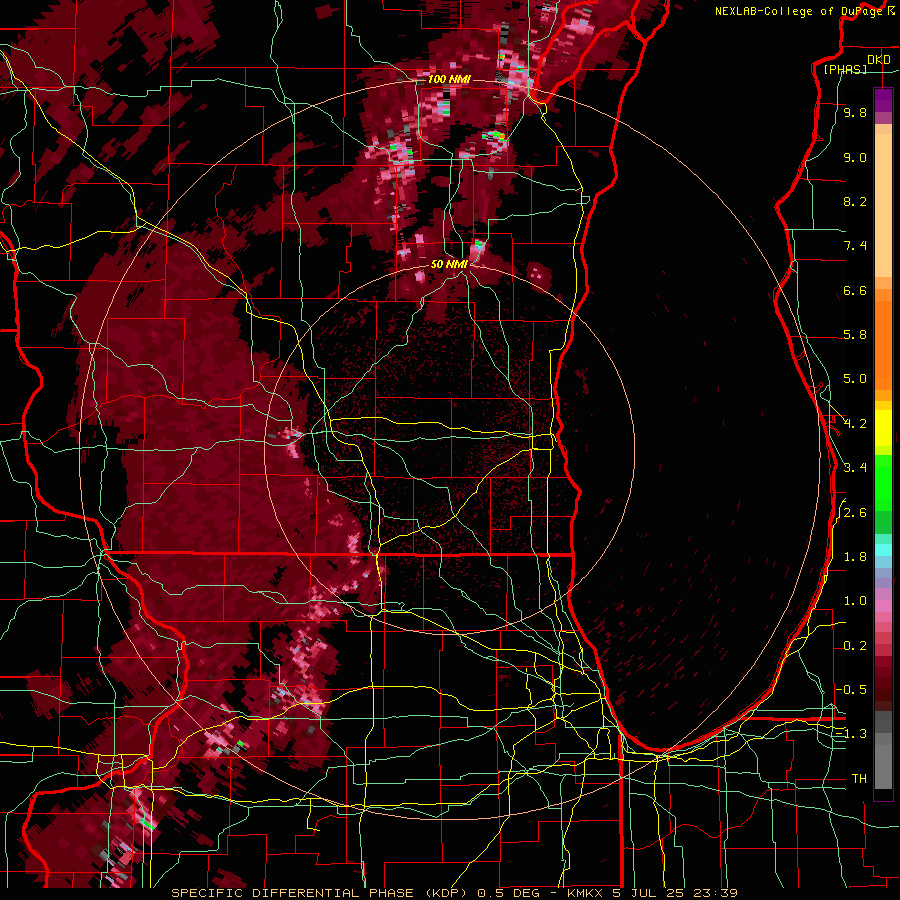Click the 0.2 scale value
Screen dimensions: 900x900
[x=855, y=646]
